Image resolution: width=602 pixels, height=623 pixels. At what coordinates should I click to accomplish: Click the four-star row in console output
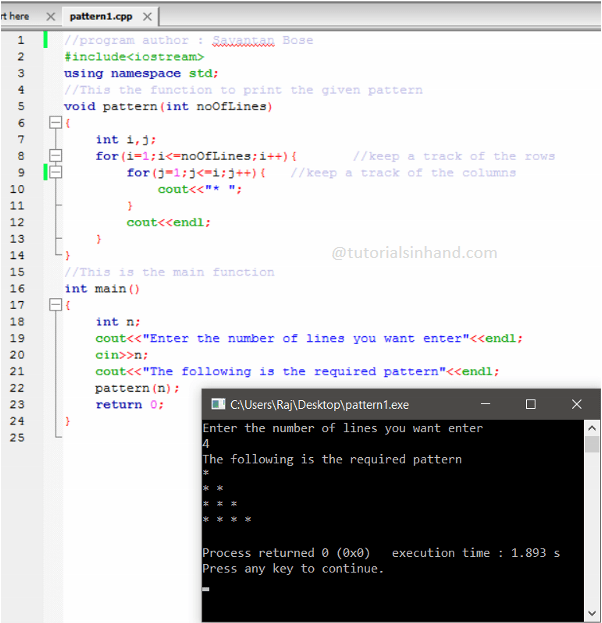pos(227,519)
